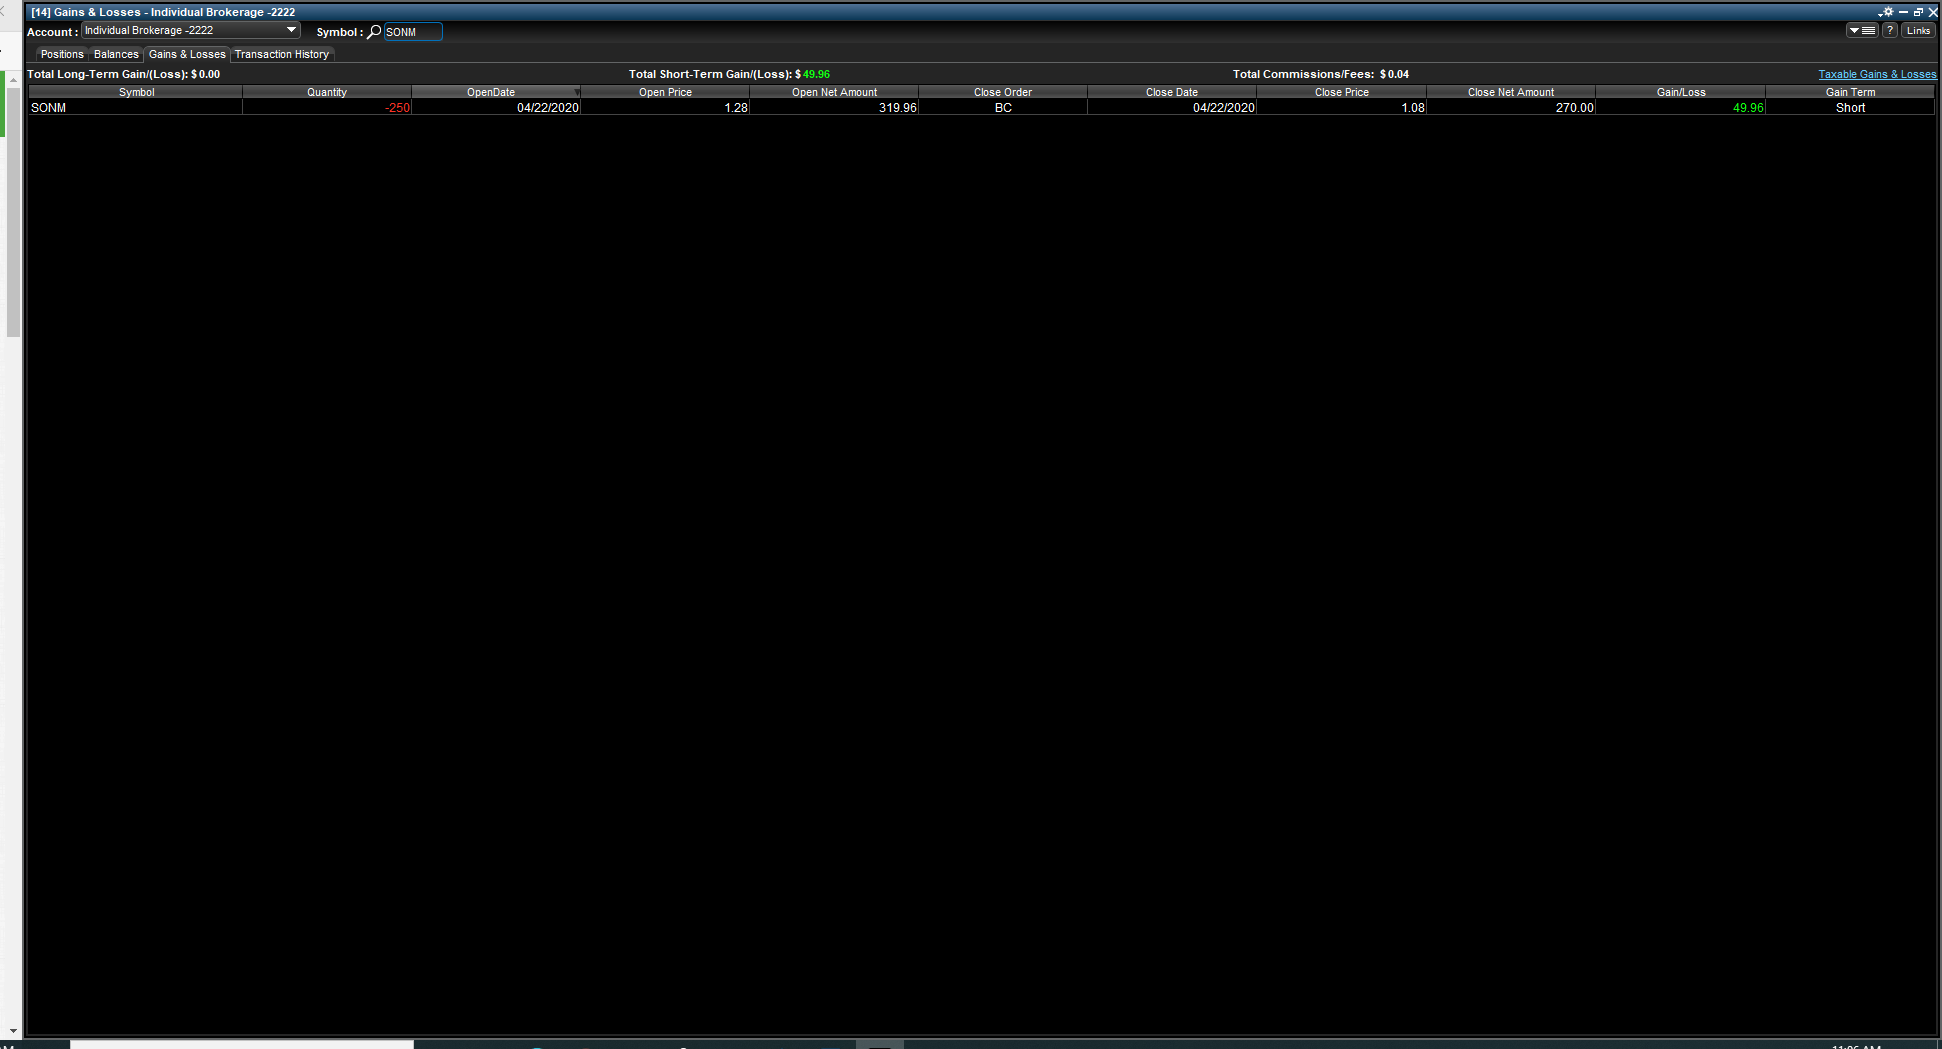
Task: Sort by the Close Order column header
Action: 1003,92
